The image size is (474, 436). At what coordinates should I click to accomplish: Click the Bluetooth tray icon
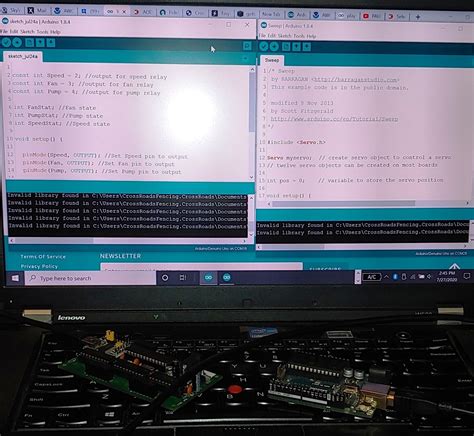395,277
